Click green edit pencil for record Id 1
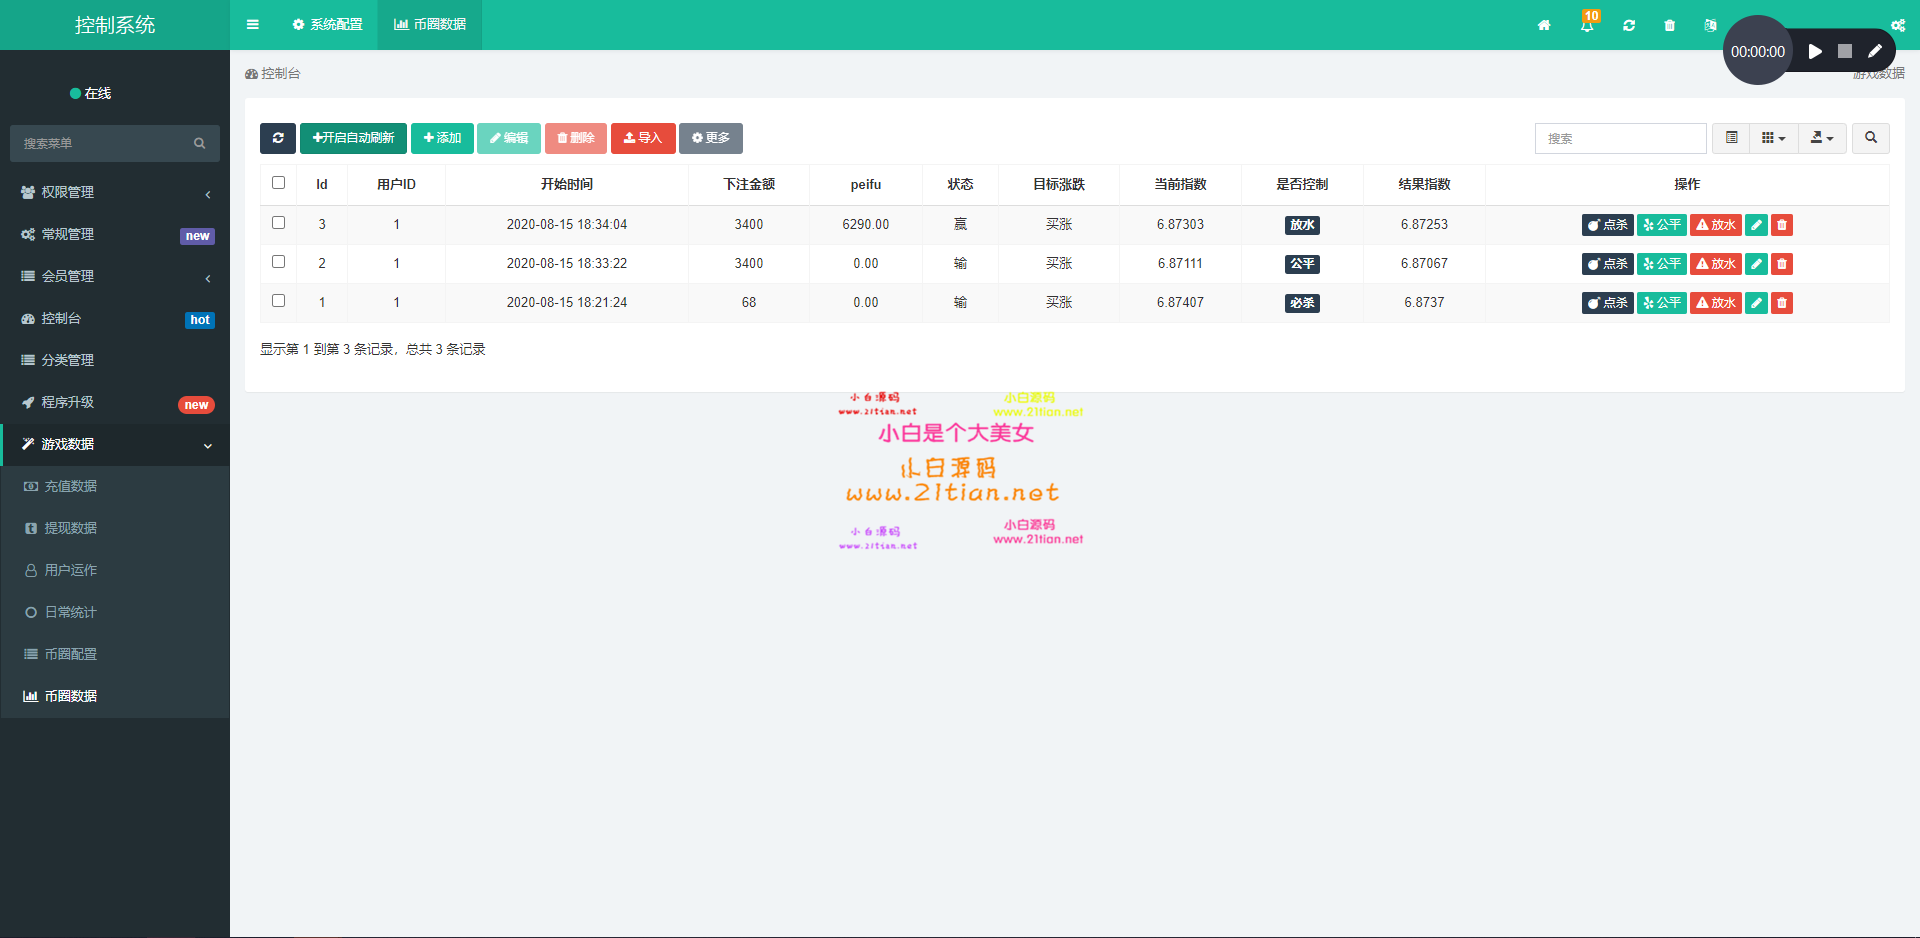The image size is (1920, 938). tap(1756, 303)
